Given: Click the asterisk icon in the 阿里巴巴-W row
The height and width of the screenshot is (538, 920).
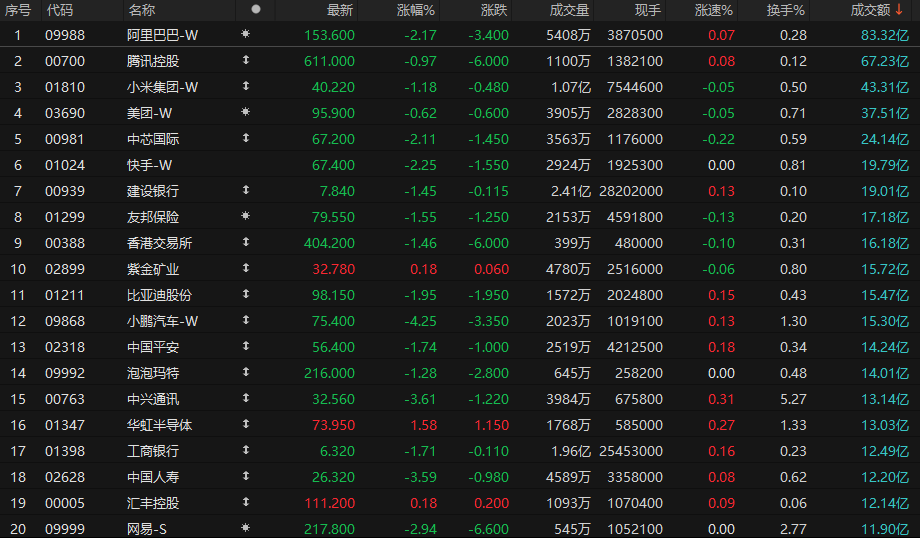Looking at the screenshot, I should point(246,34).
